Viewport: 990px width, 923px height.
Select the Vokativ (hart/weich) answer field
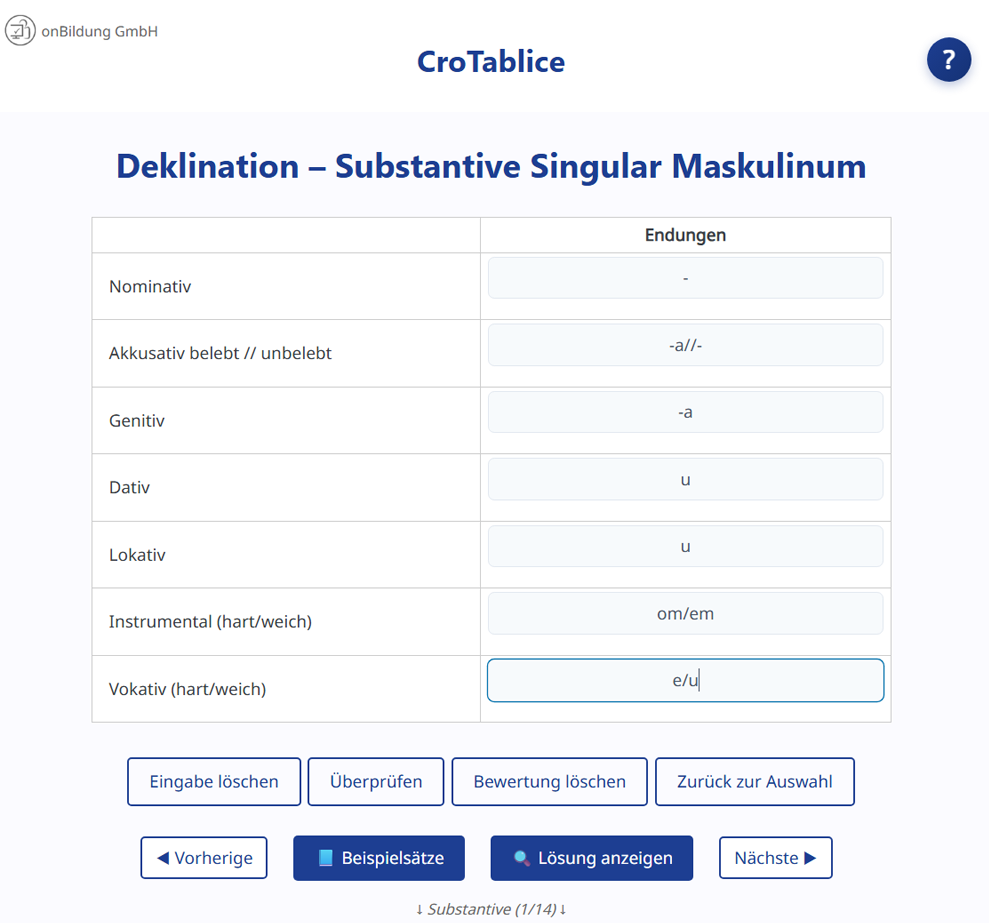point(685,680)
